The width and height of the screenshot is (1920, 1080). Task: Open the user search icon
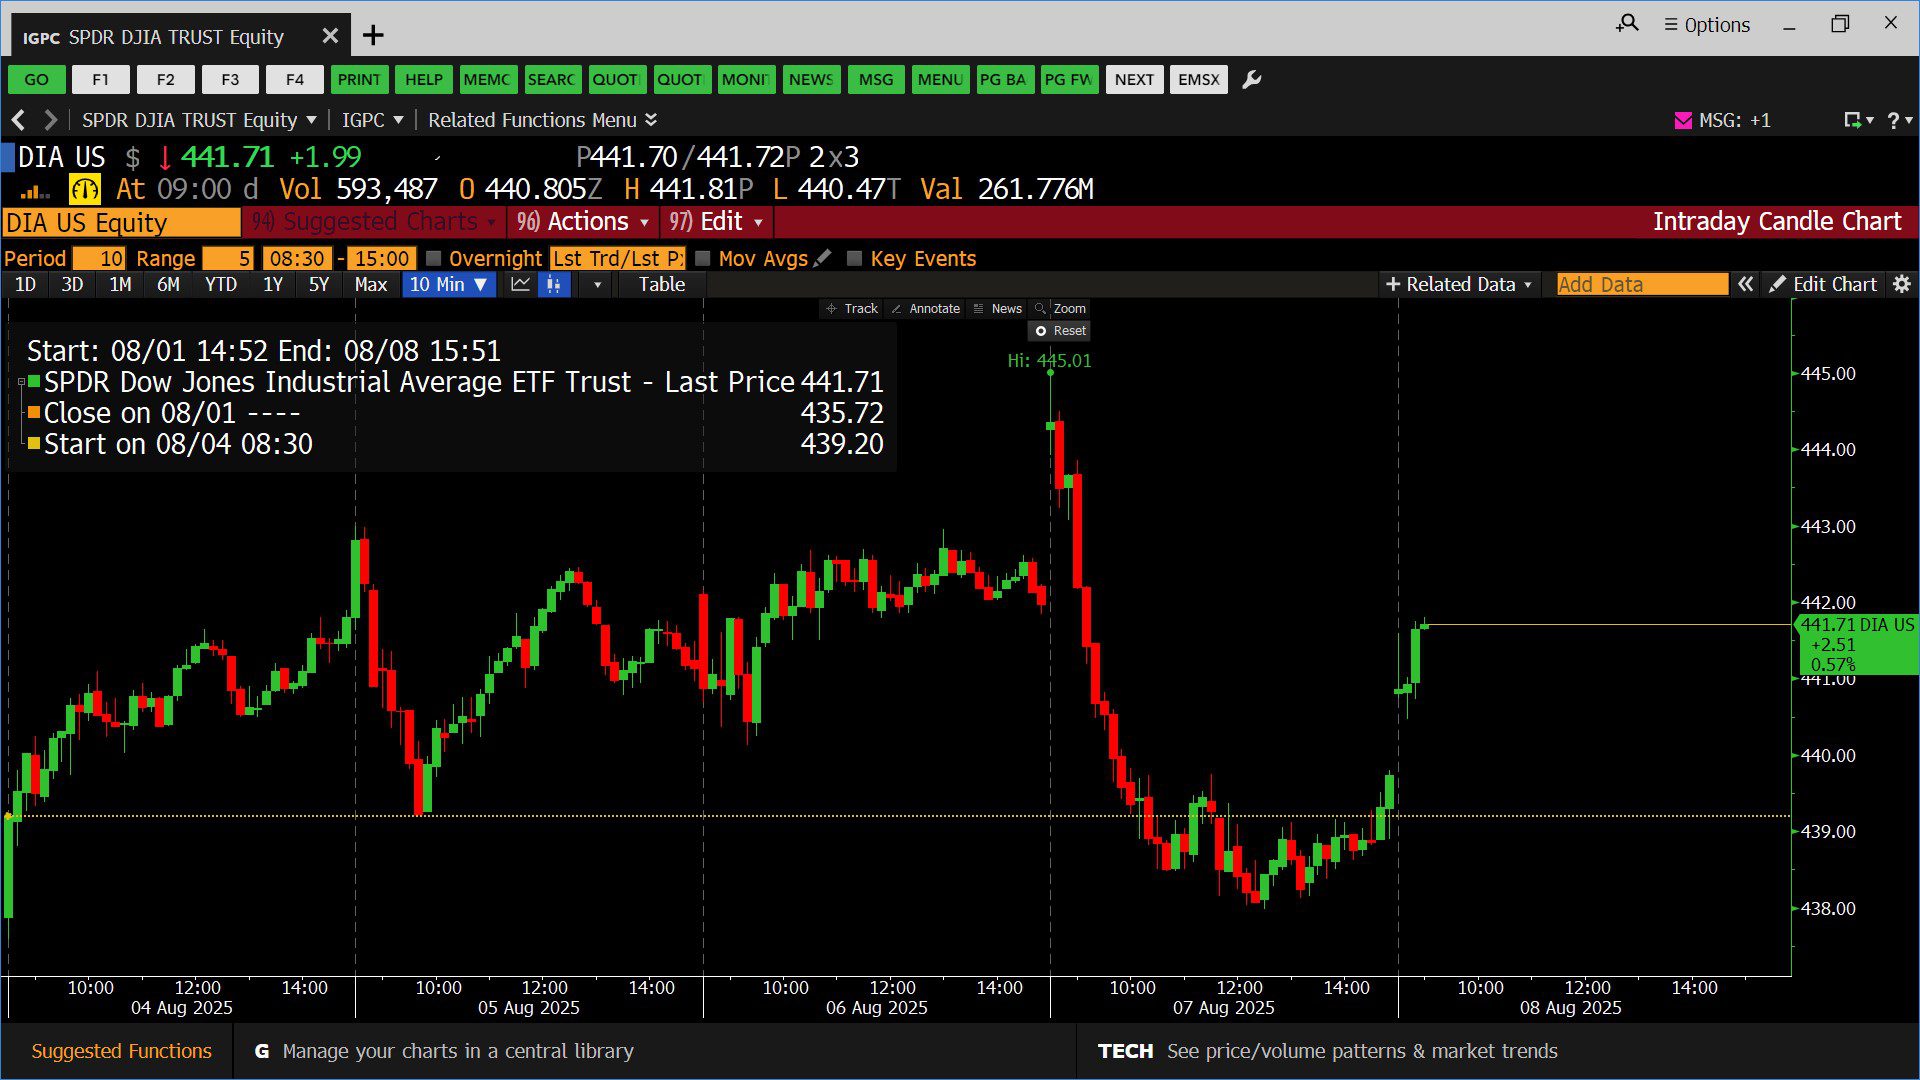point(1627,23)
